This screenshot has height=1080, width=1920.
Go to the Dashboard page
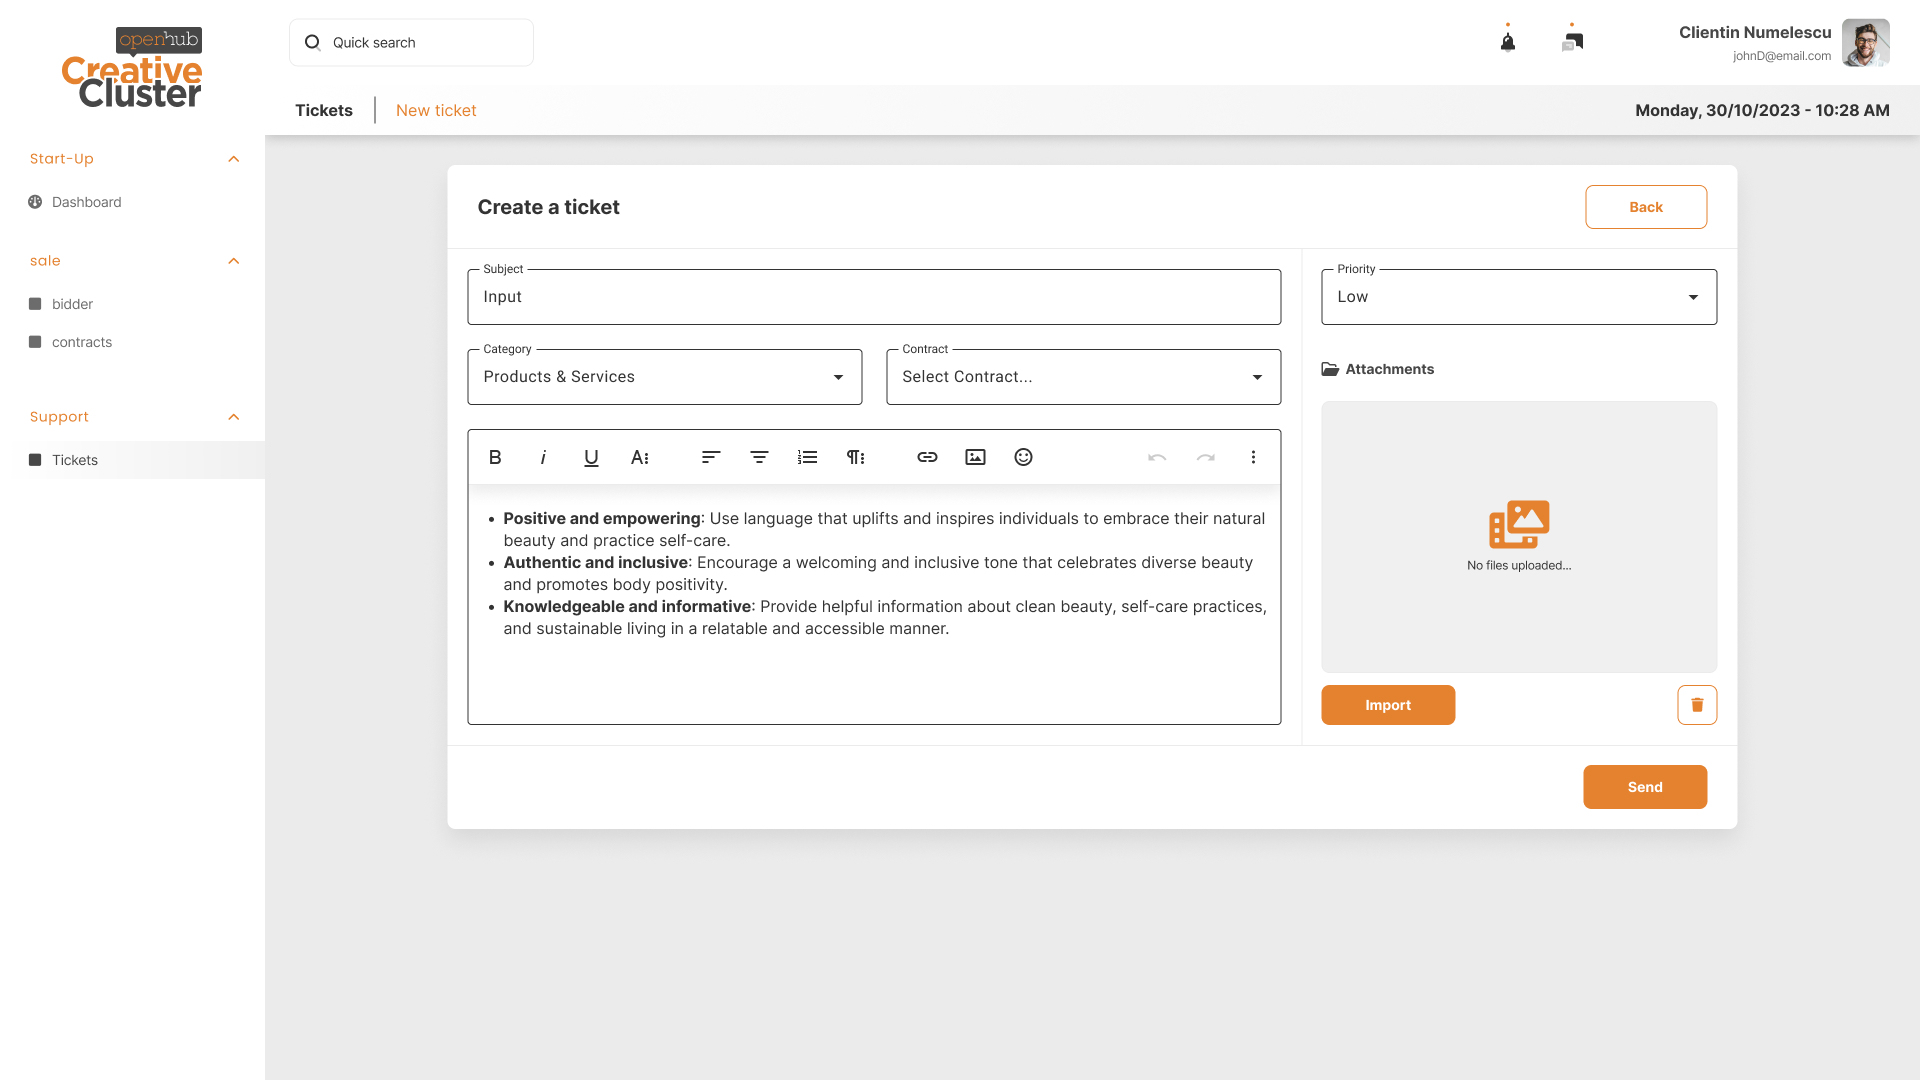click(x=86, y=202)
